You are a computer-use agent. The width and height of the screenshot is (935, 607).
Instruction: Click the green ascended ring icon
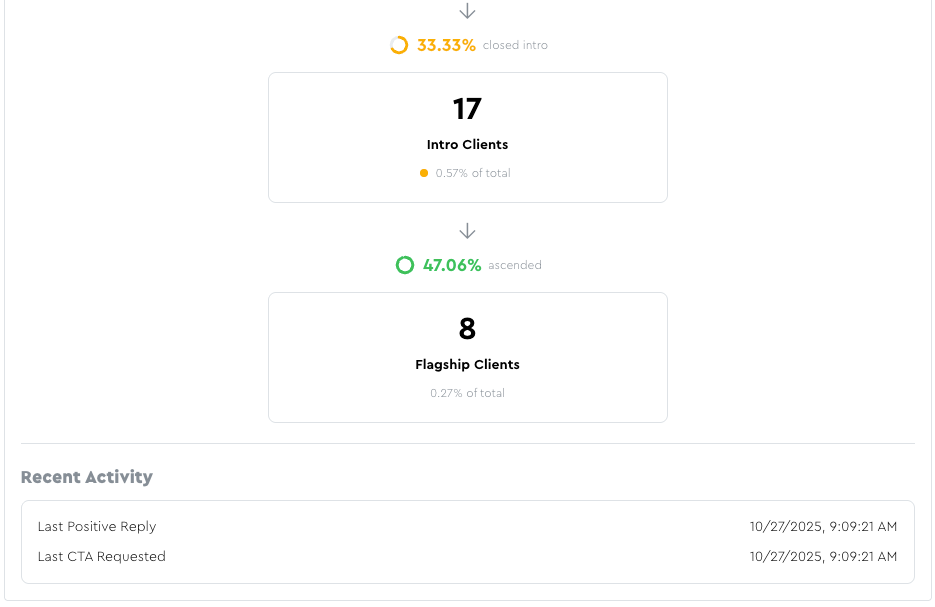pos(404,265)
